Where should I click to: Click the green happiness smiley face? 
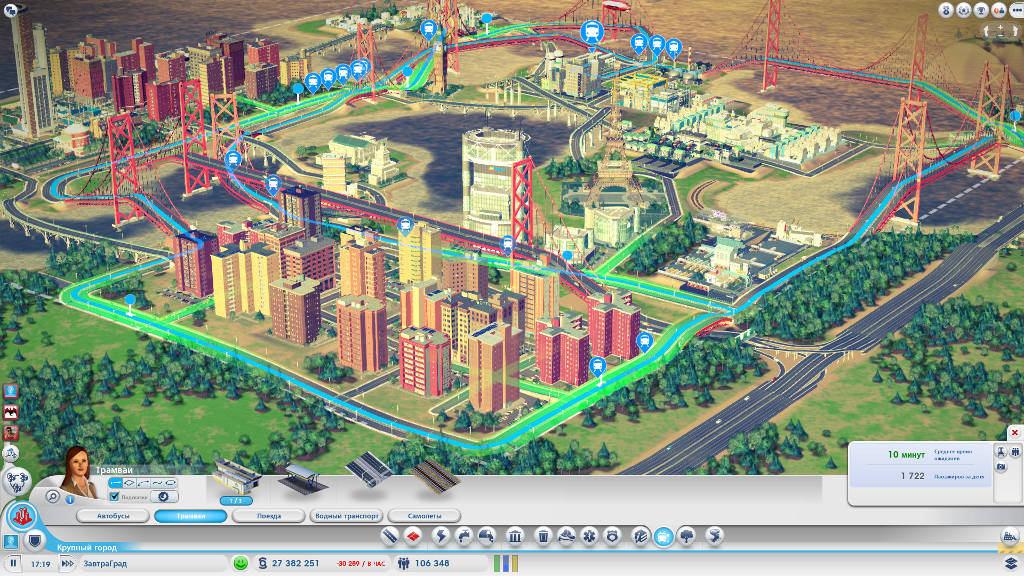pyautogui.click(x=241, y=563)
